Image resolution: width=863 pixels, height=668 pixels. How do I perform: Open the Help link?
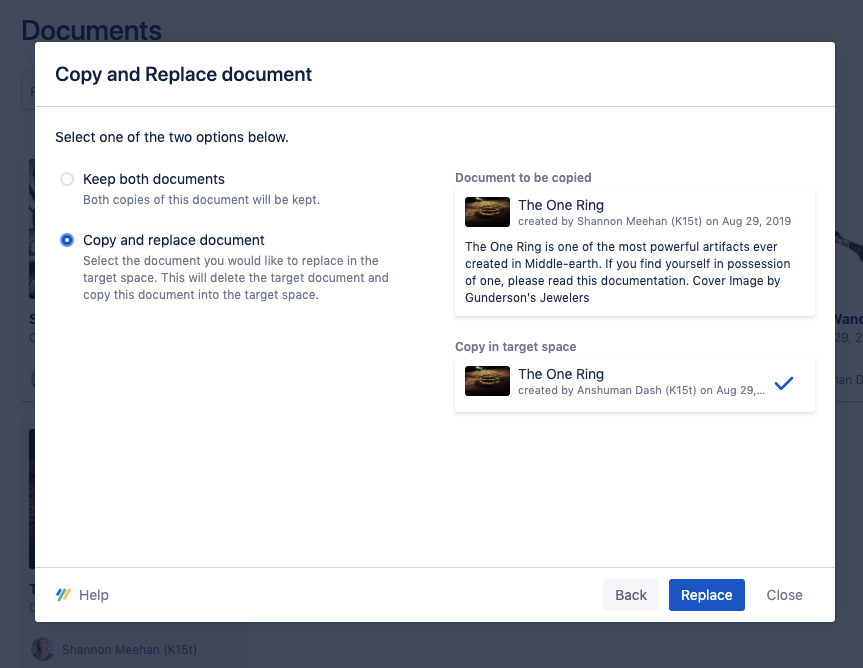93,595
